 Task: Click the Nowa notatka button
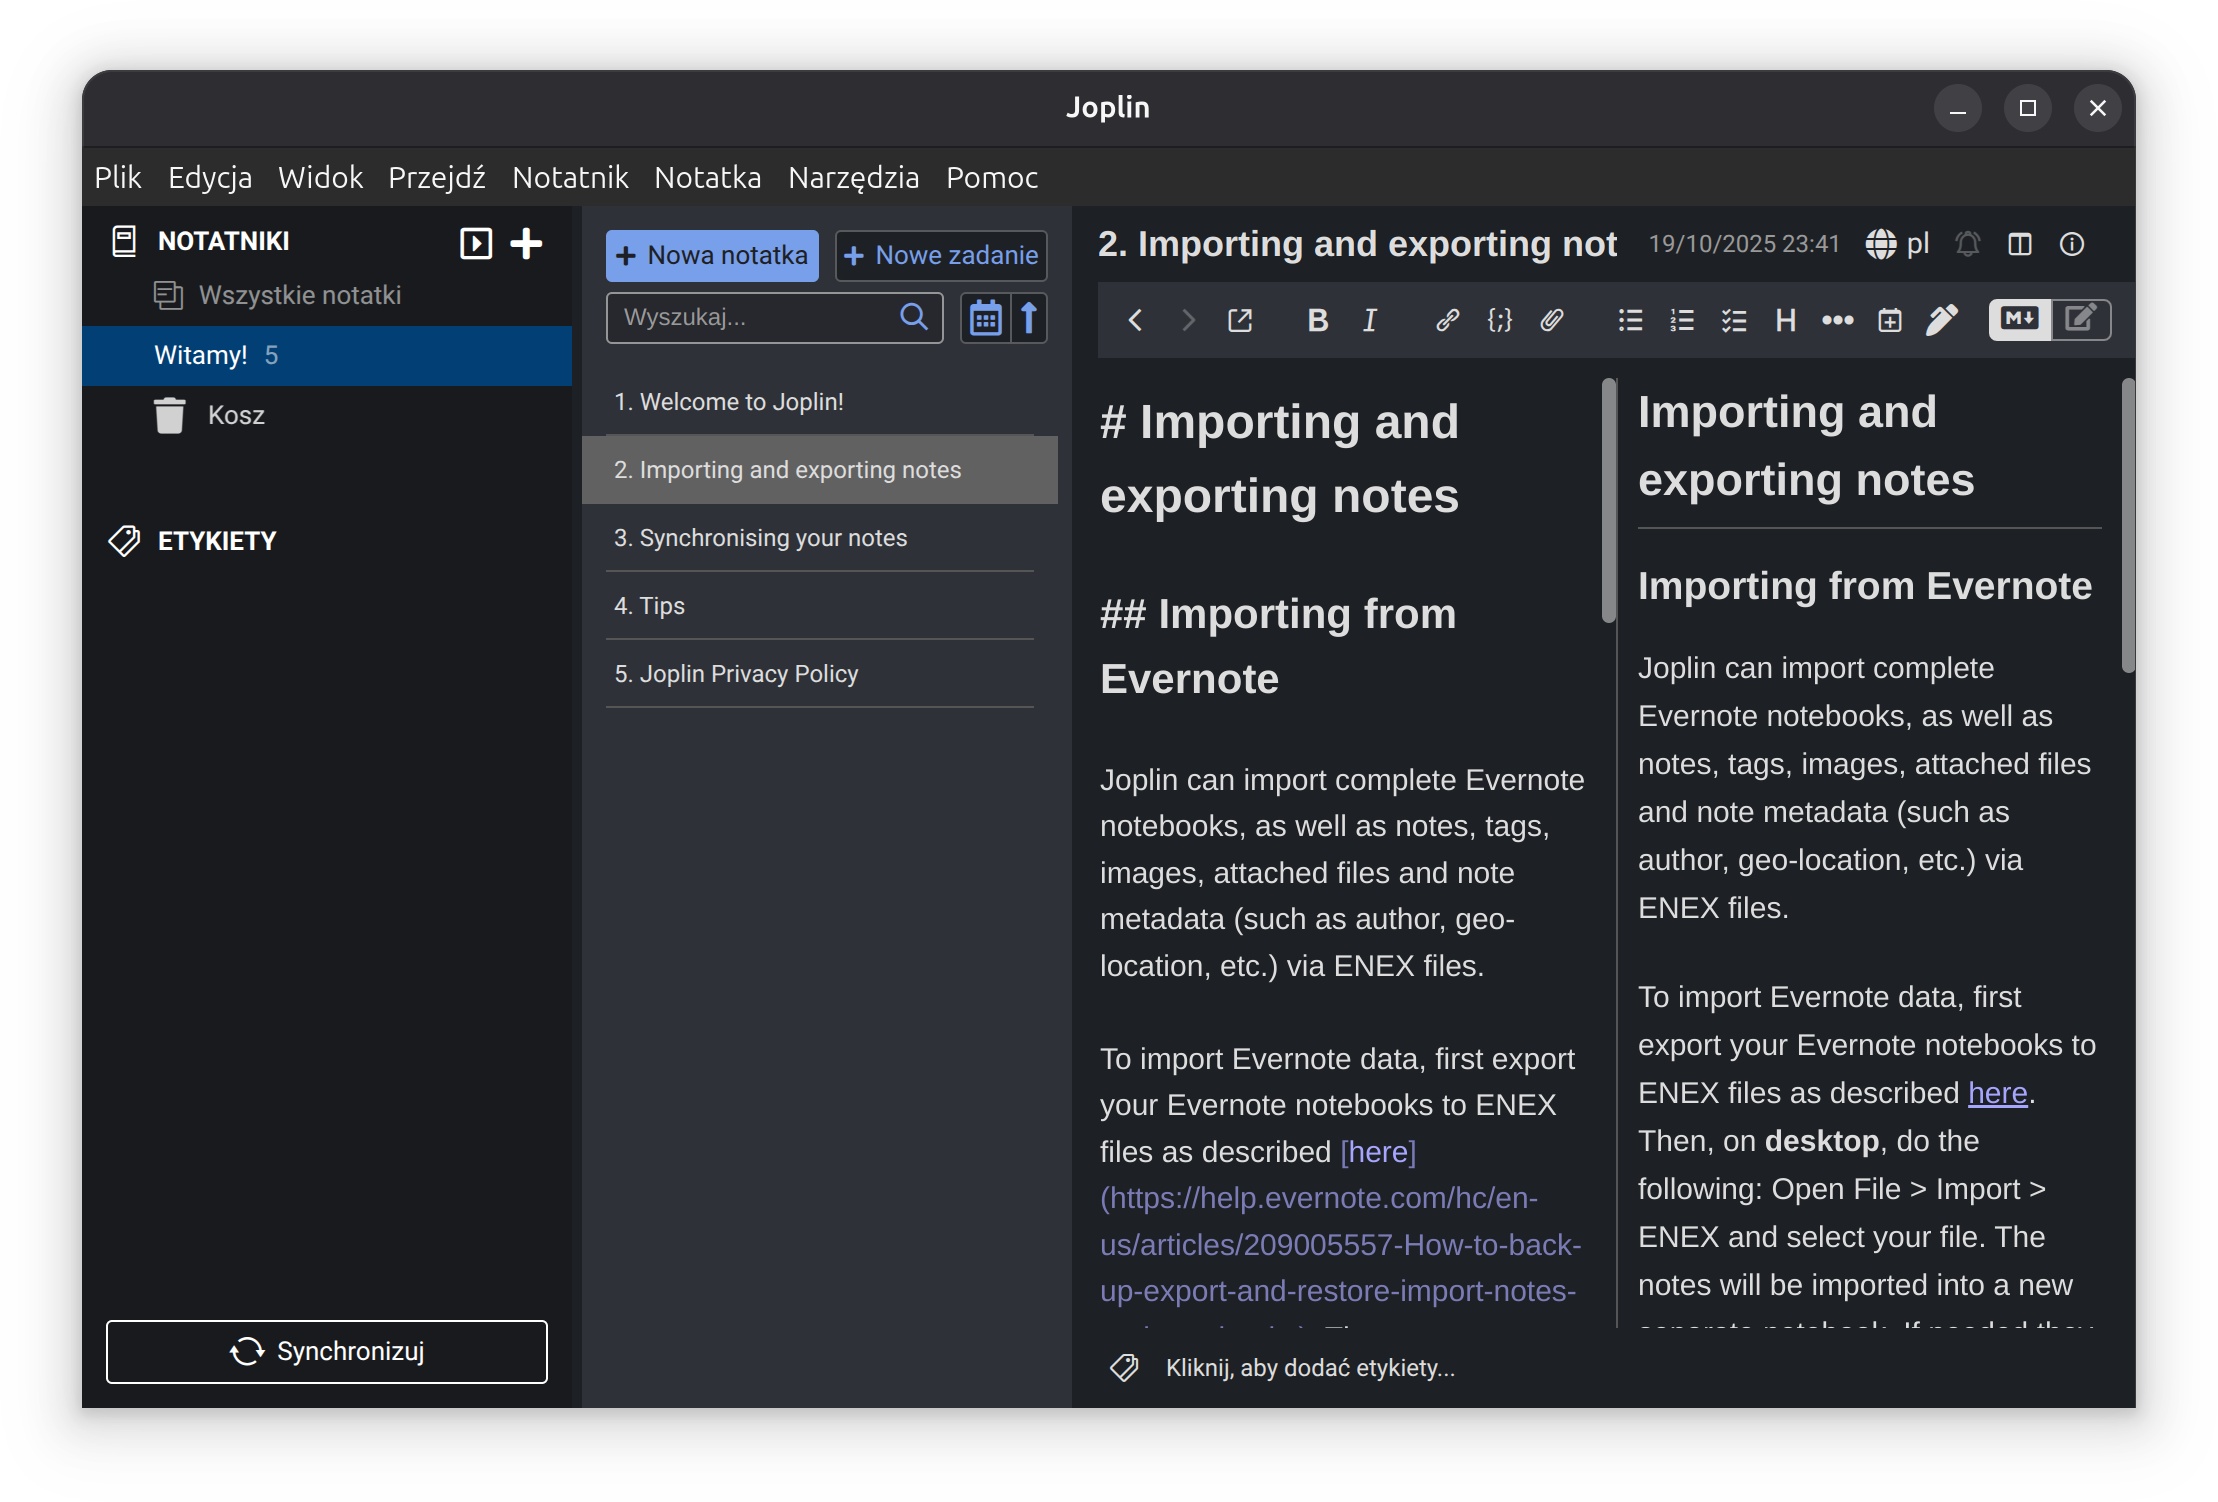(x=712, y=255)
